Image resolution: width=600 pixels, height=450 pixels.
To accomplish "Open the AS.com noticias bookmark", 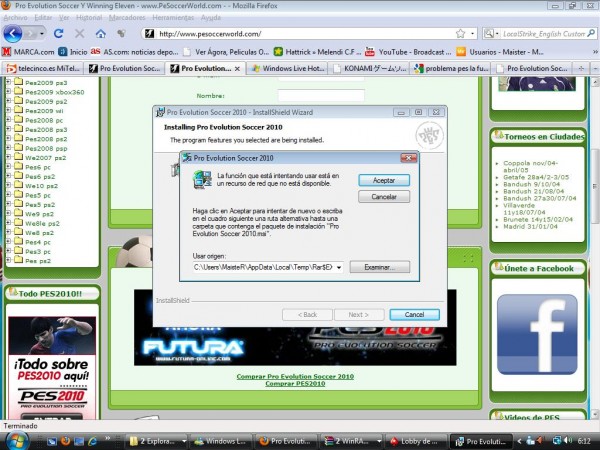I will [134, 52].
